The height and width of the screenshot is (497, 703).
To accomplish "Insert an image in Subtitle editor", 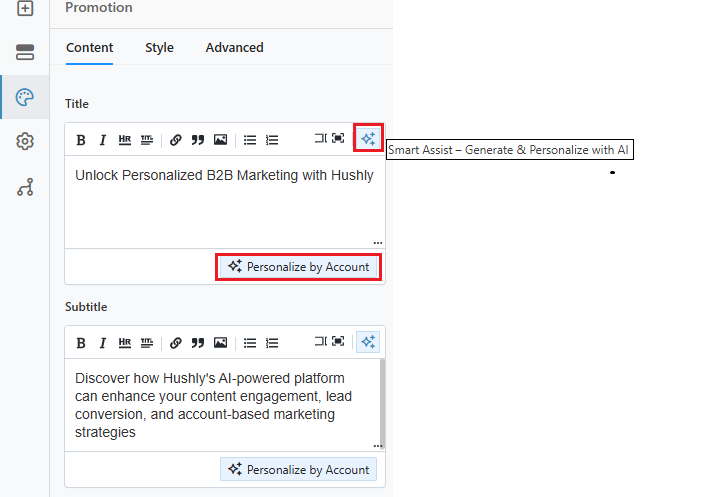I will [220, 343].
